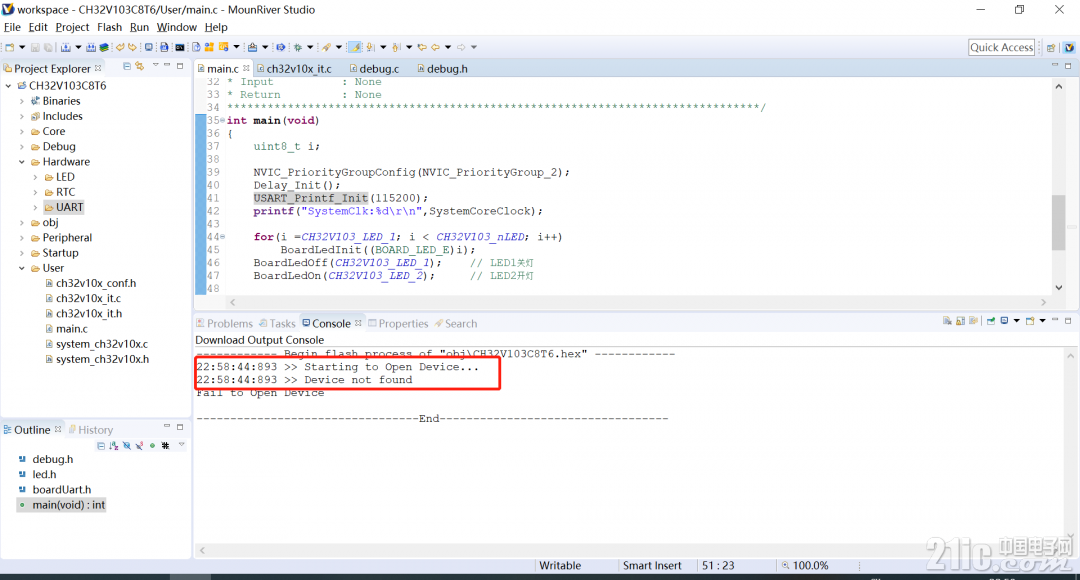The height and width of the screenshot is (580, 1080).
Task: Switch to the ch32v10x_it.c editor tab
Action: 294,69
